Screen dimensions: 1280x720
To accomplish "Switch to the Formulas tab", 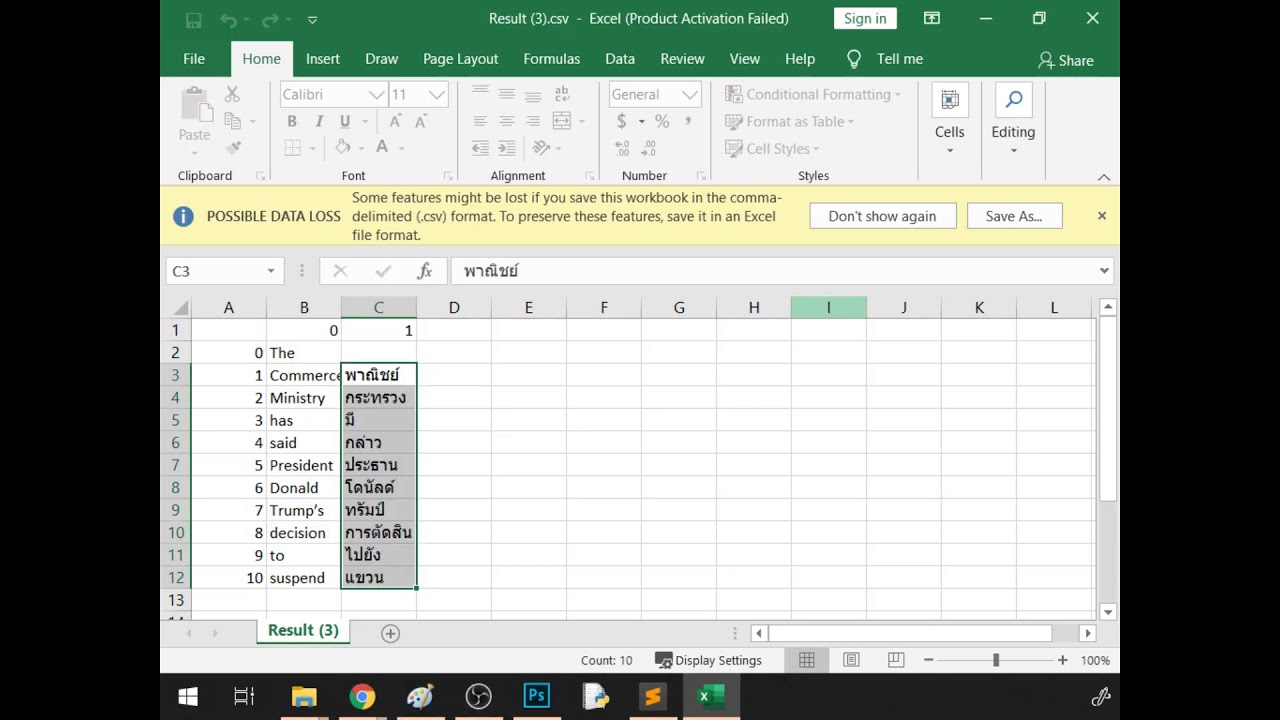I will [551, 59].
